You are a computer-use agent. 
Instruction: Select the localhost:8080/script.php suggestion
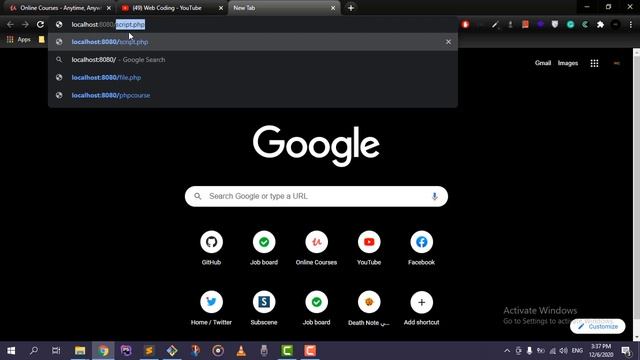253,42
